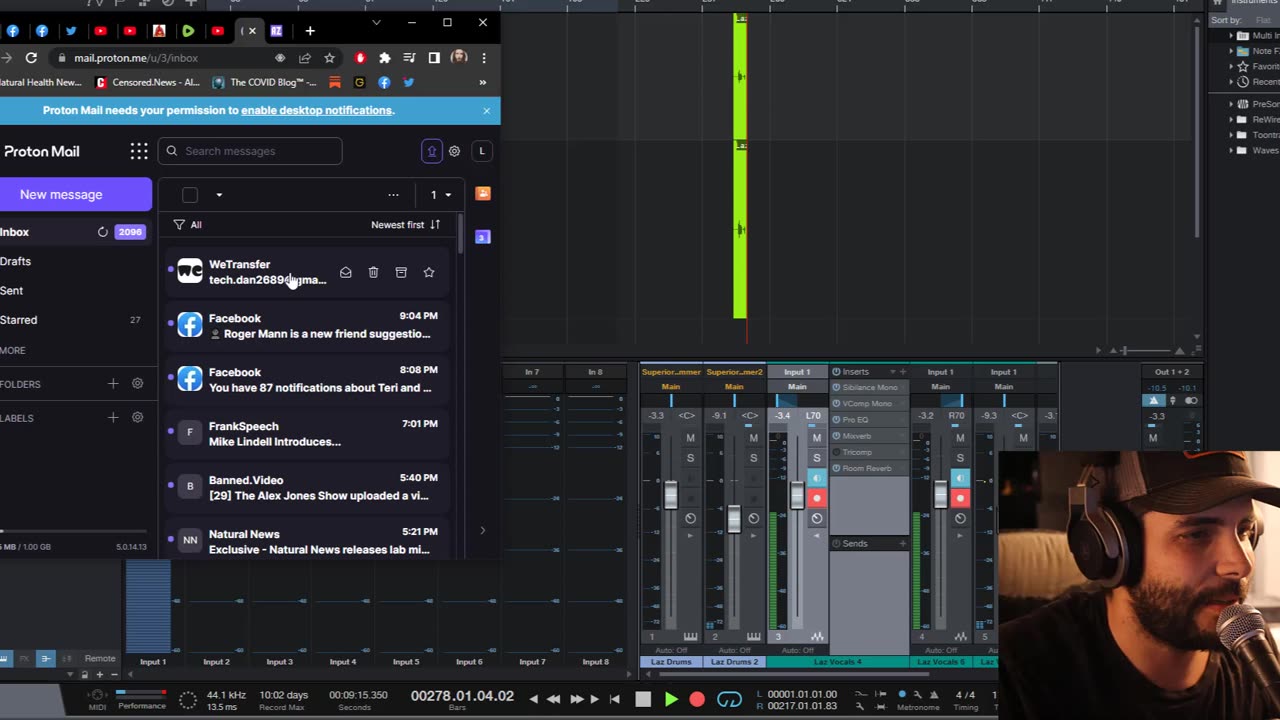The image size is (1280, 720).
Task: Add an insert with the Inserts plus icon
Action: point(902,372)
